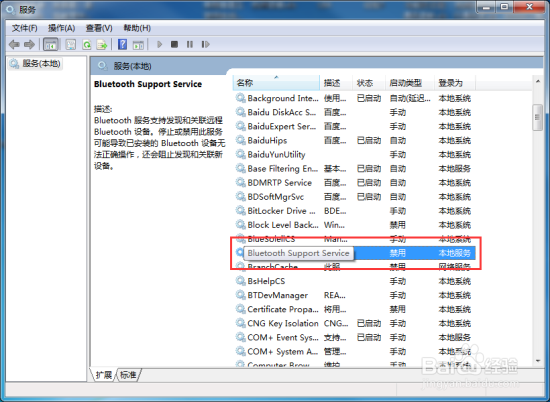This screenshot has width=550, height=402.
Task: Click the Stop service square icon
Action: [174, 44]
